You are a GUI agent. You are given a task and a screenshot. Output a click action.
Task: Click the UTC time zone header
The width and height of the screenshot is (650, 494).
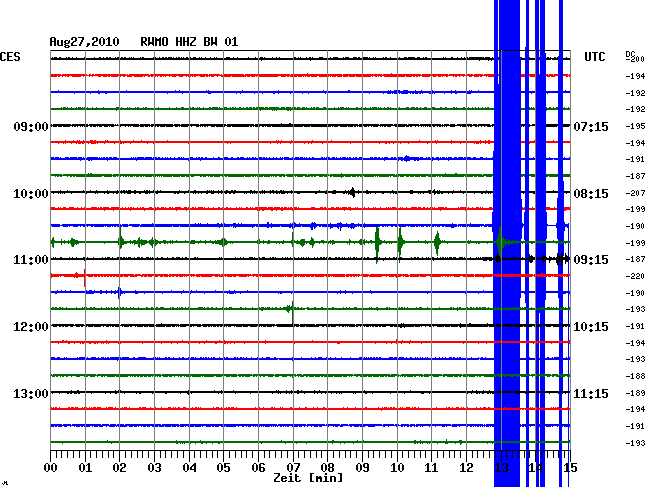pos(594,57)
